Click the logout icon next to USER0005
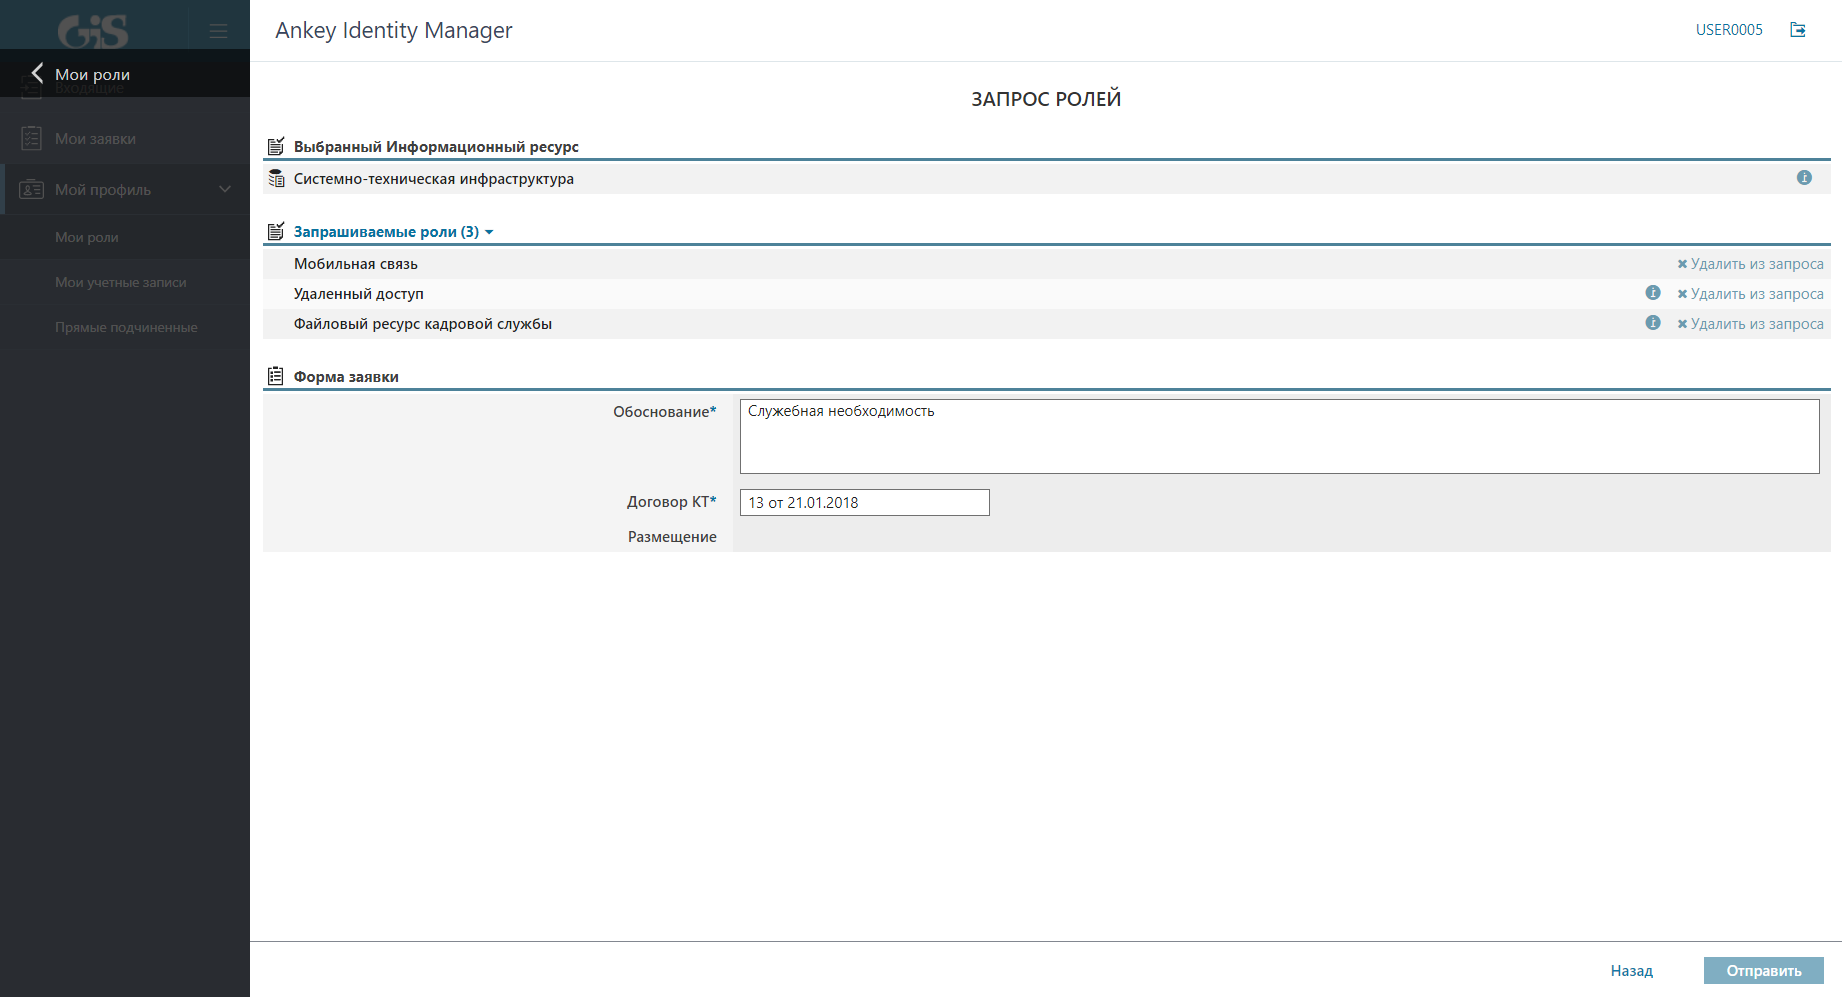This screenshot has width=1843, height=997. 1798,30
